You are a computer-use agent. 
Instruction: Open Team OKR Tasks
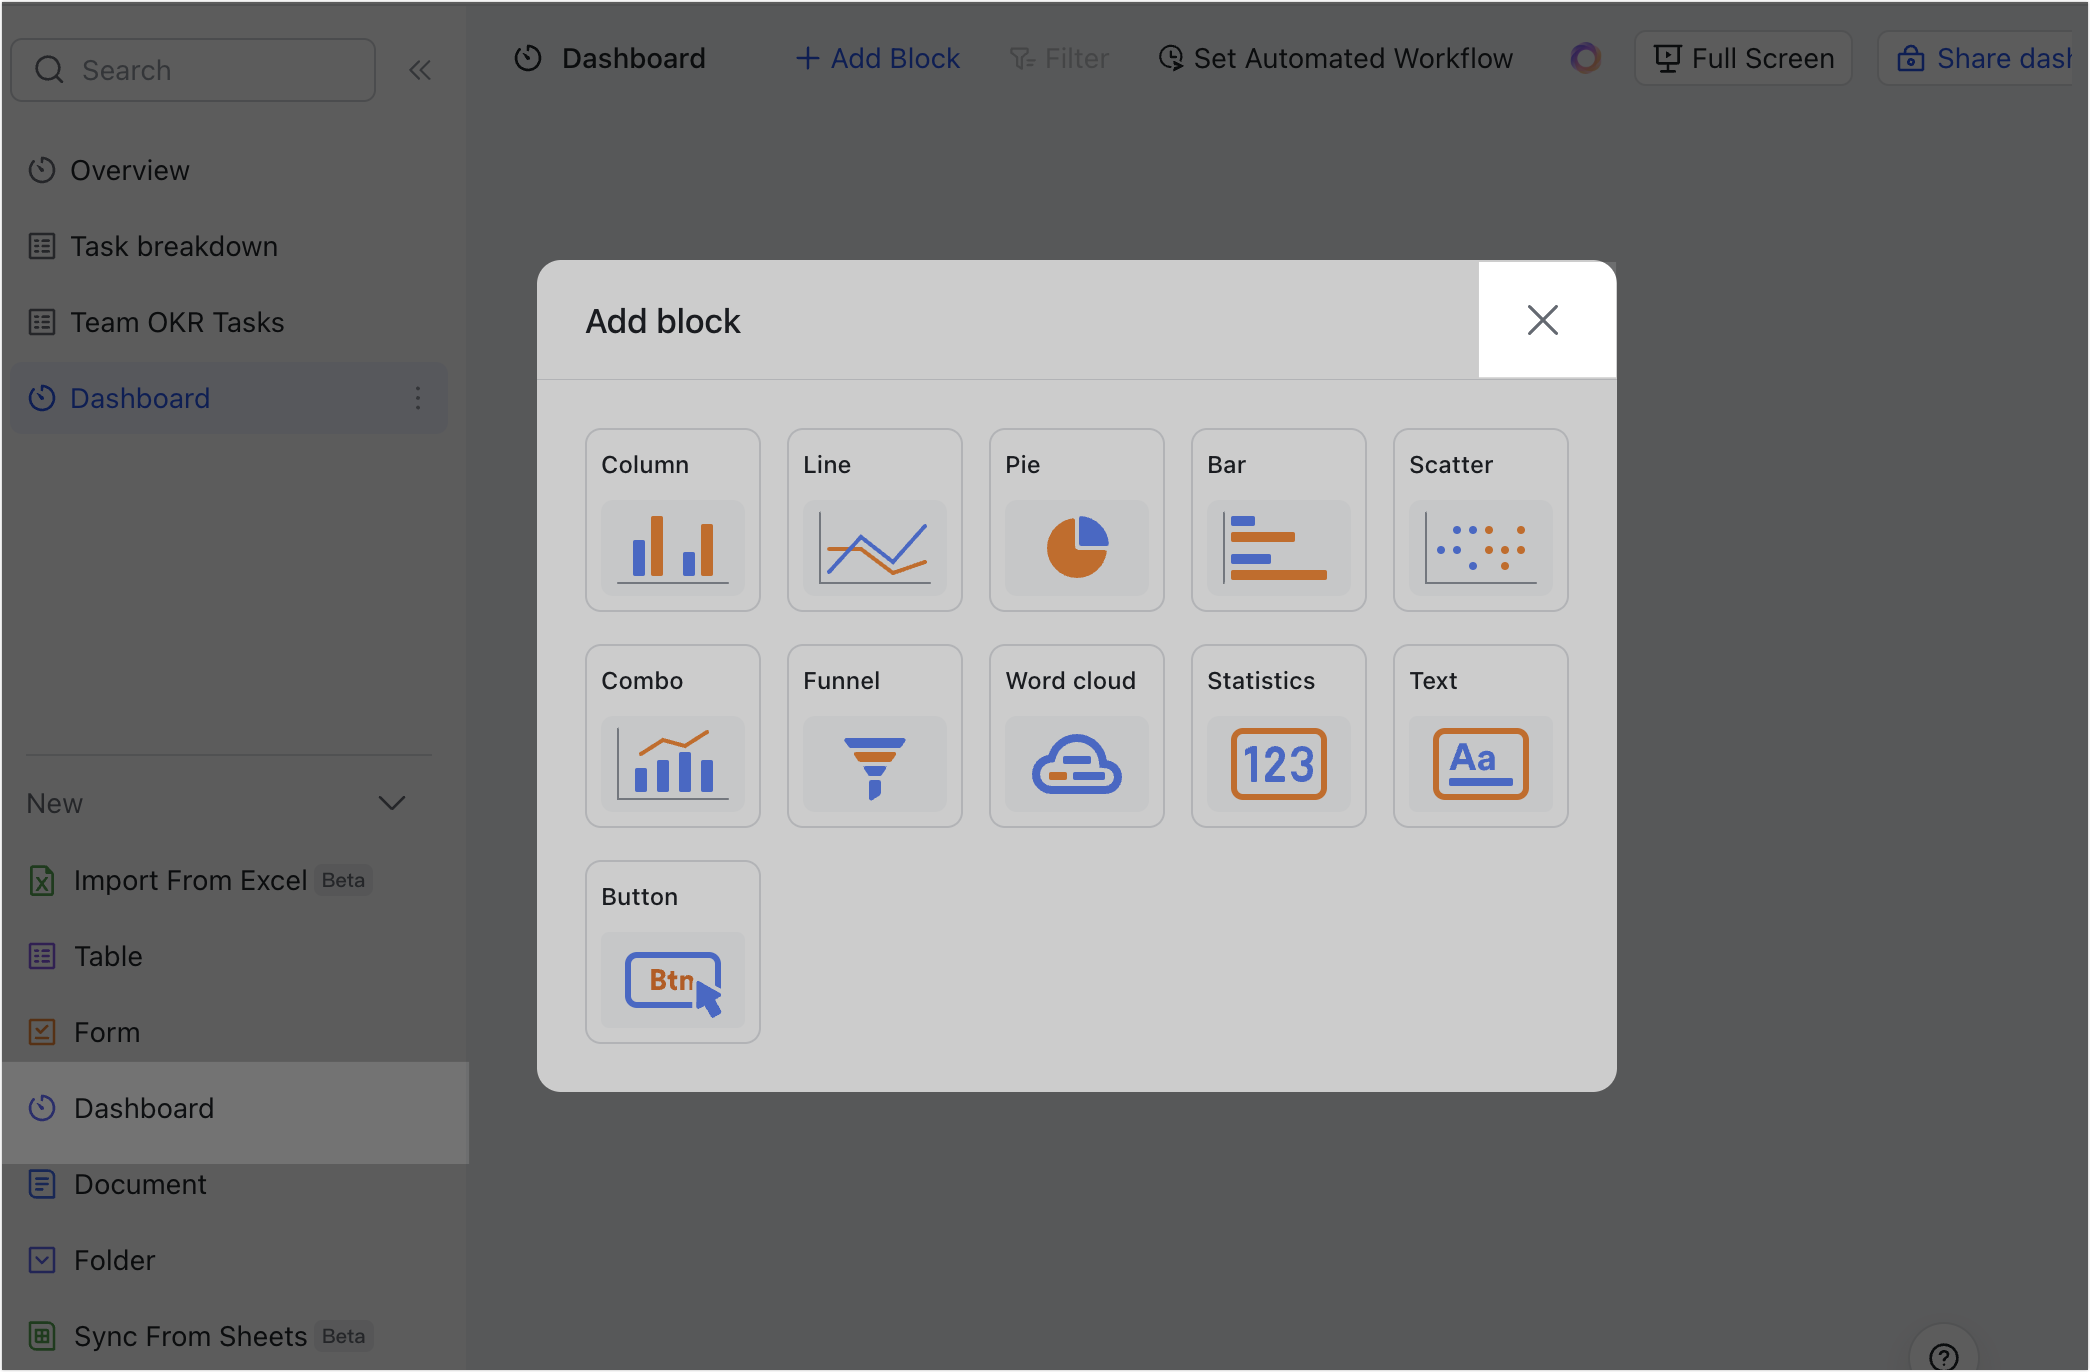(176, 322)
